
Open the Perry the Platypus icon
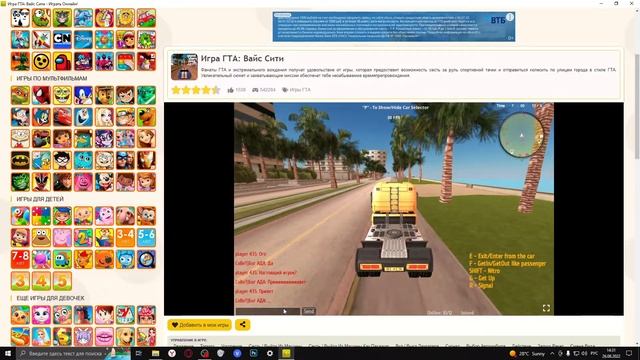click(x=83, y=138)
